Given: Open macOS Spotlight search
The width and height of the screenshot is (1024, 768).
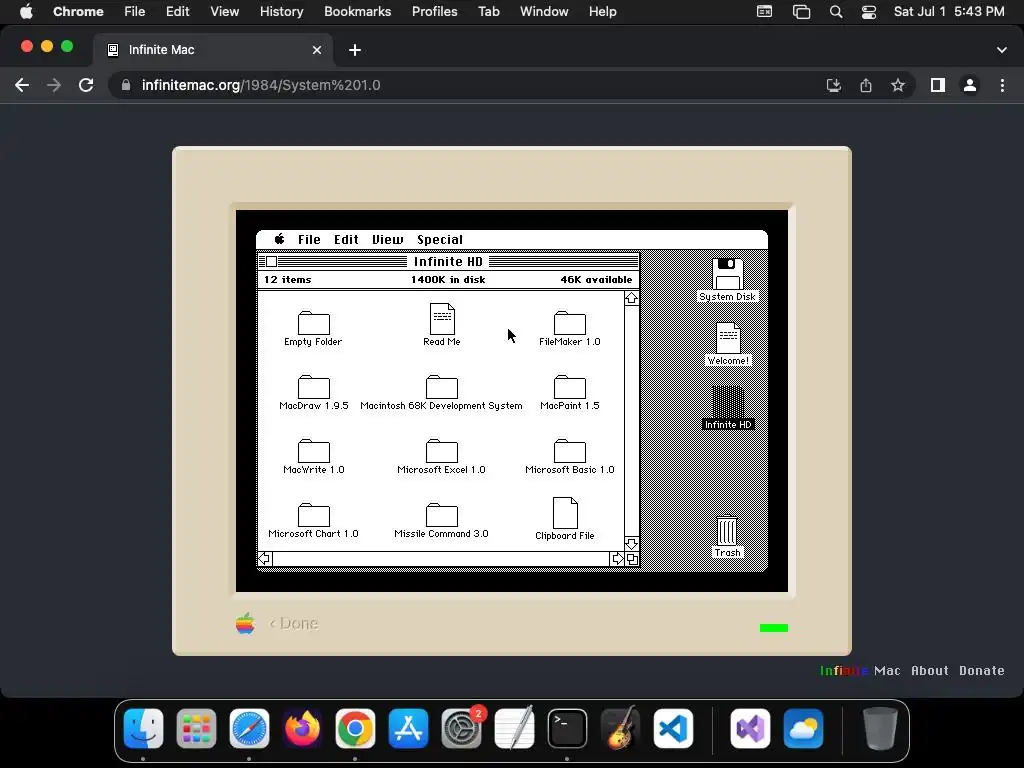Looking at the screenshot, I should coord(835,12).
